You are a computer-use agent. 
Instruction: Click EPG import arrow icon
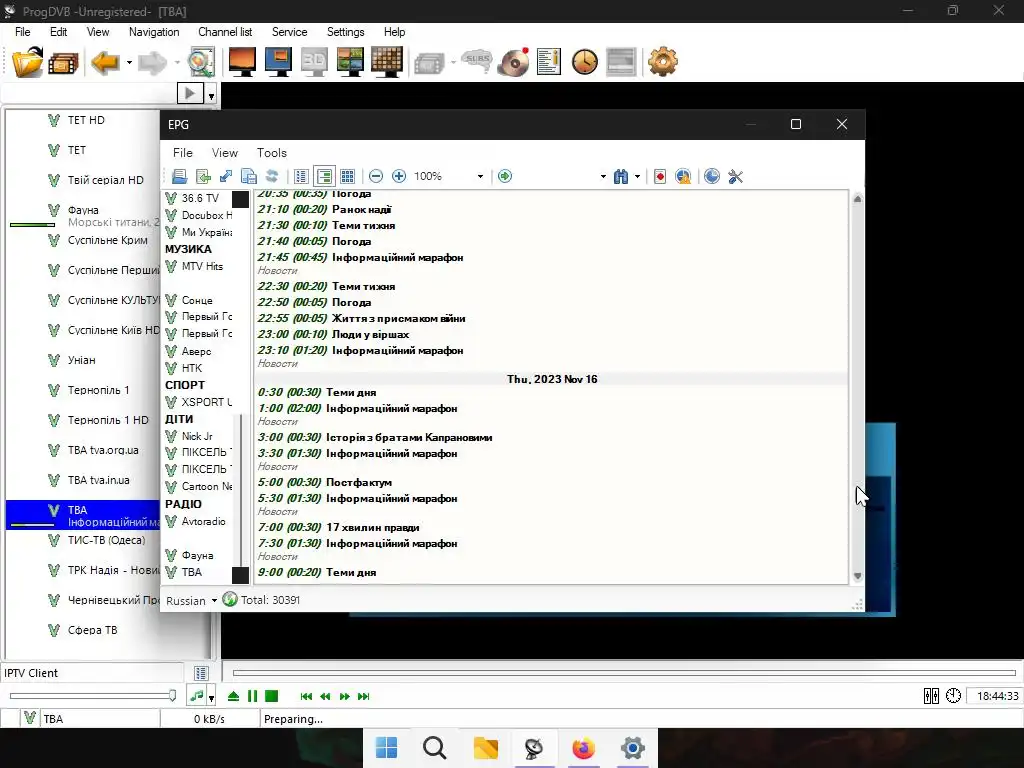[x=203, y=176]
